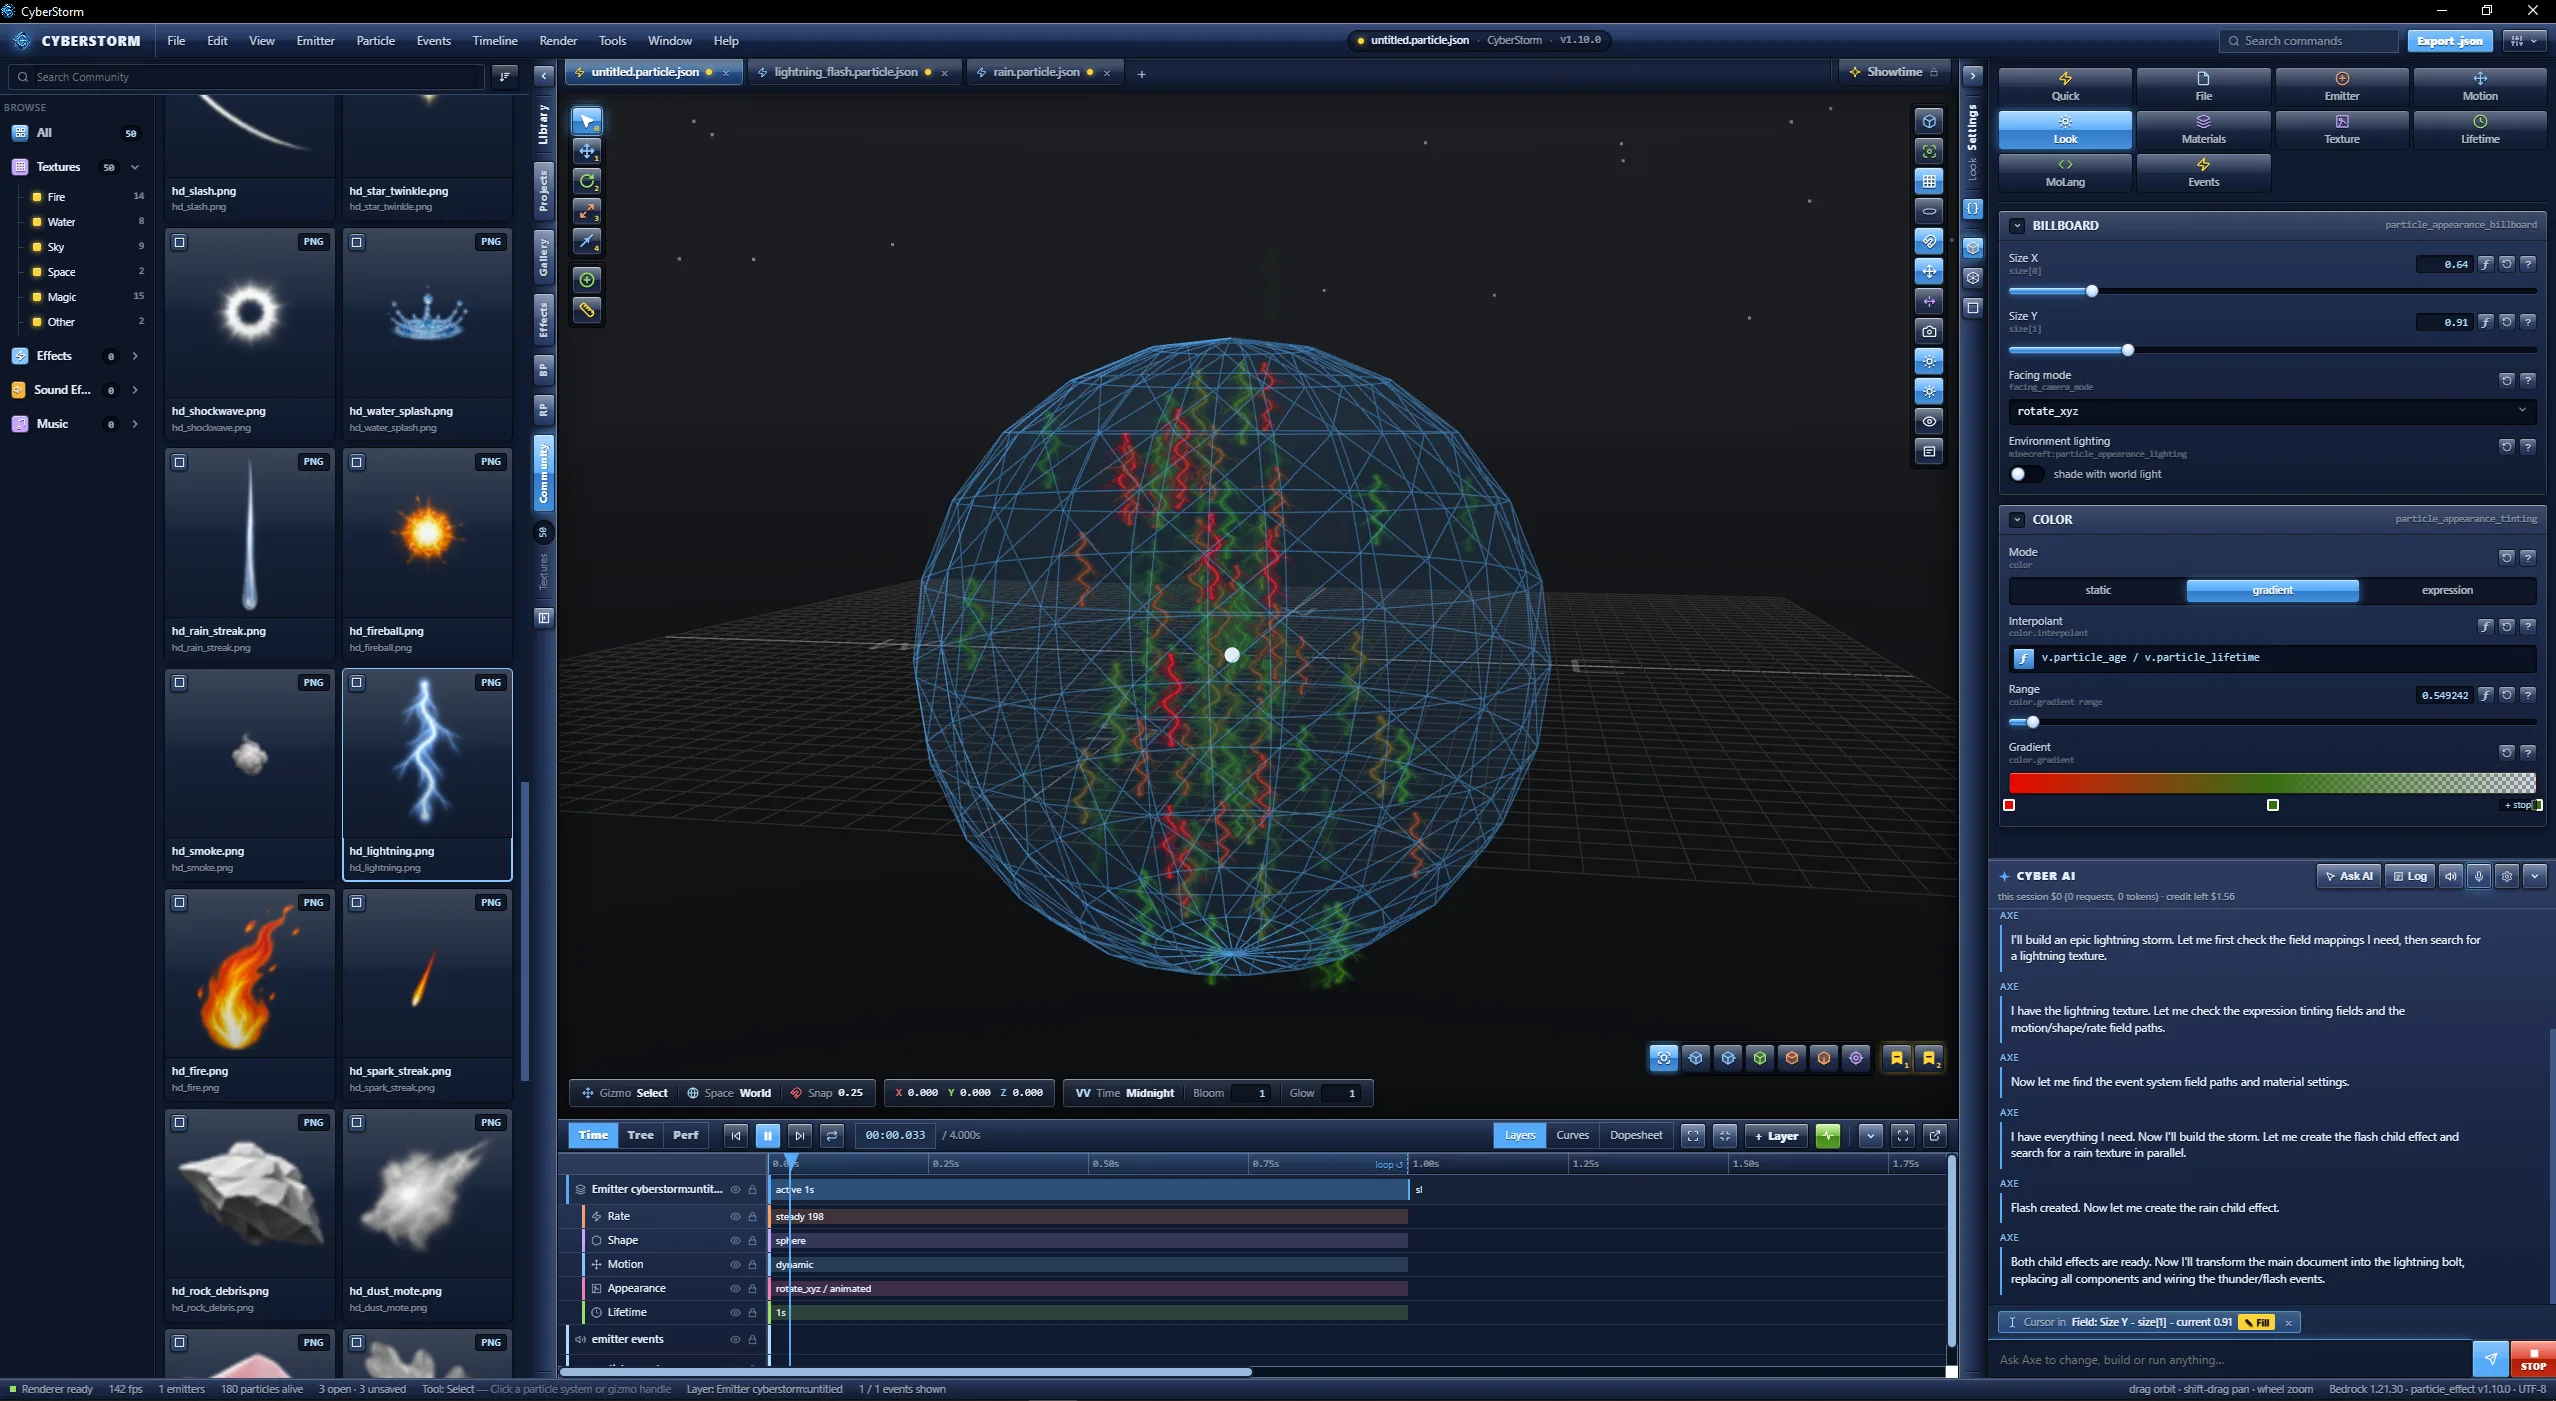Collapse the COLOR section
The width and height of the screenshot is (2556, 1401).
[x=2017, y=519]
